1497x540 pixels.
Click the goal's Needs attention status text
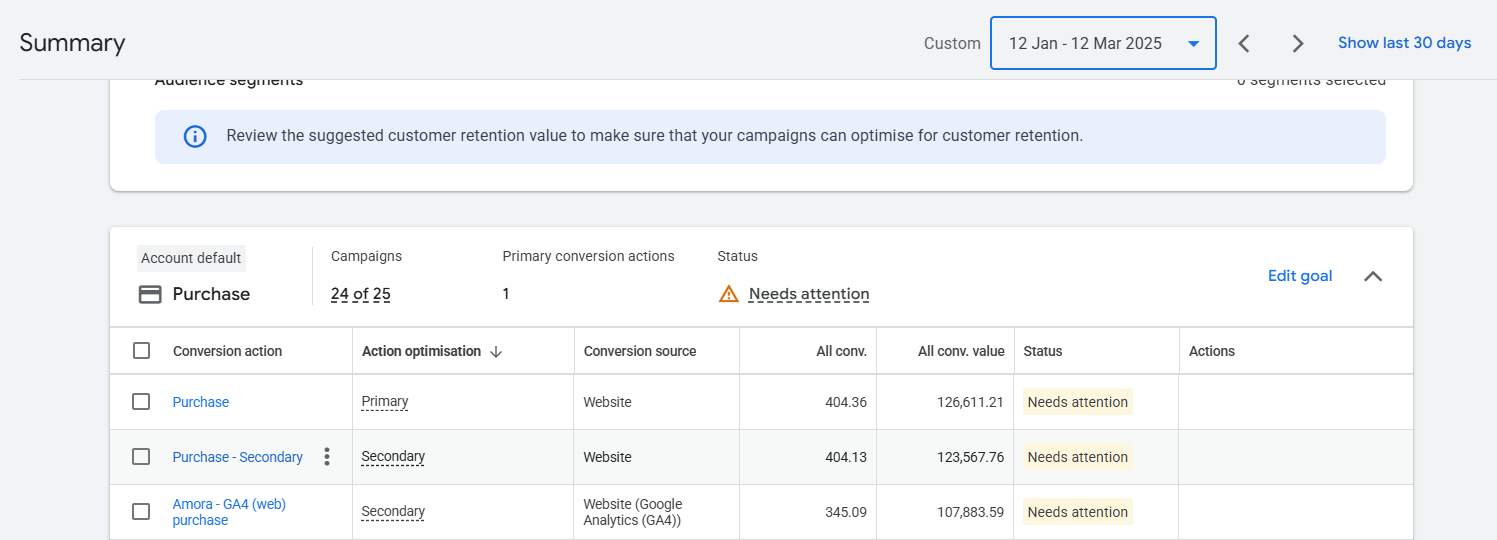(x=809, y=294)
